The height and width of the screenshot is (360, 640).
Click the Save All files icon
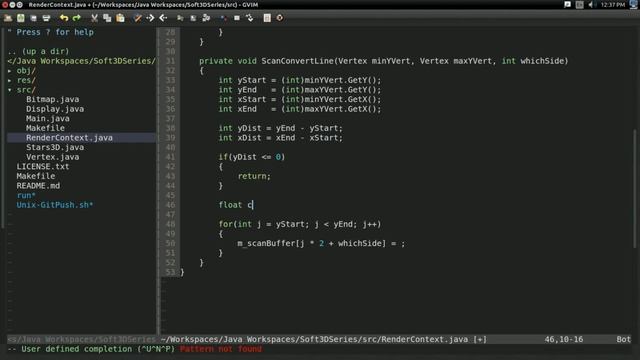33,18
